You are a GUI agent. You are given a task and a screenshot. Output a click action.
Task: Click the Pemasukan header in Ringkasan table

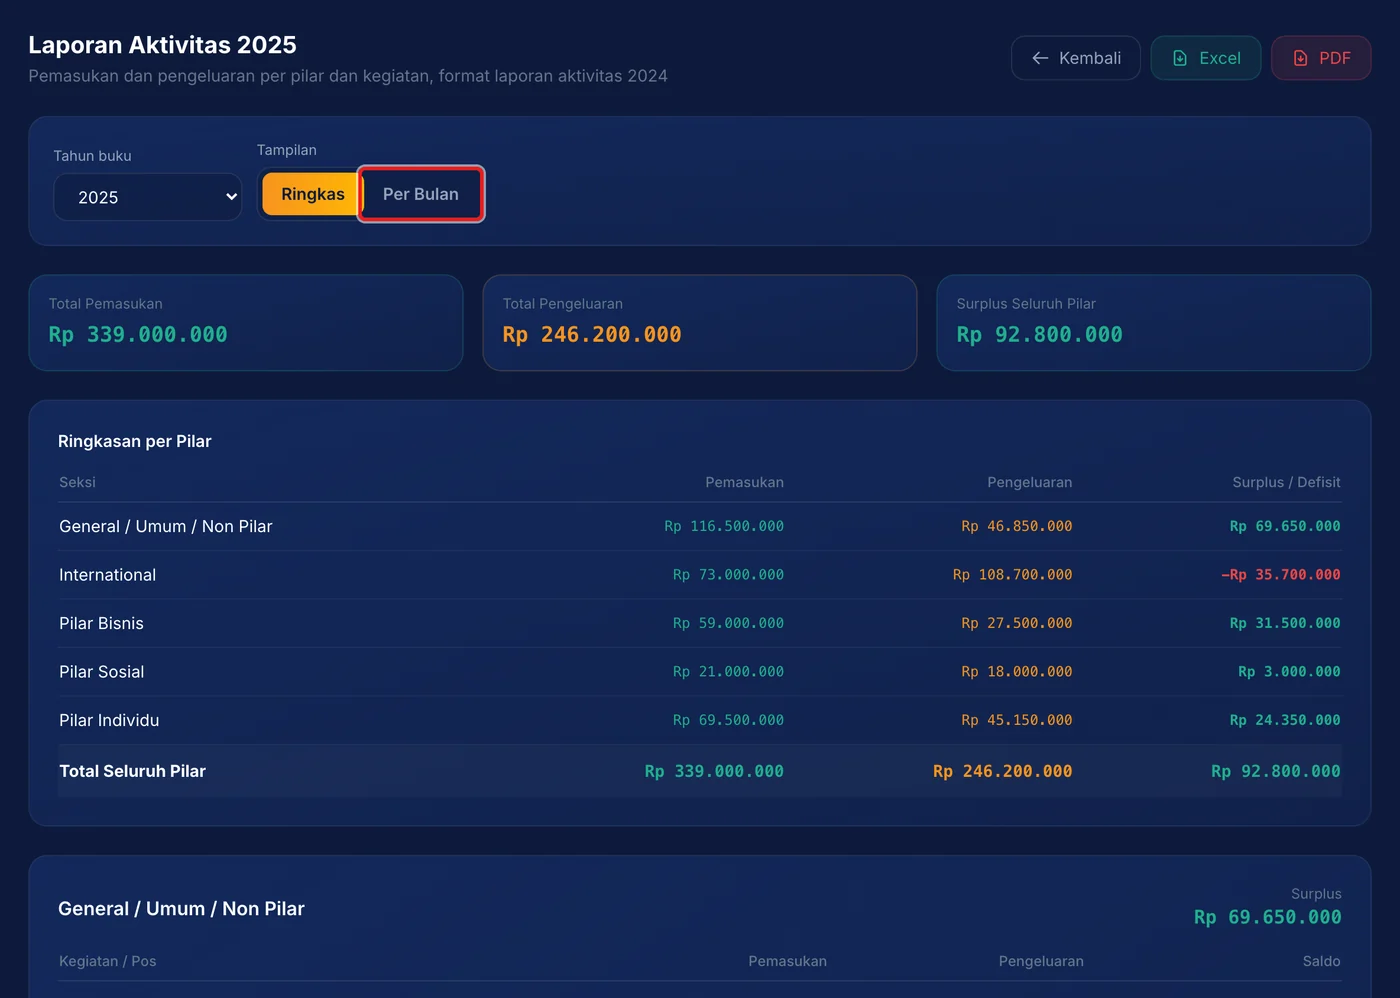tap(744, 482)
